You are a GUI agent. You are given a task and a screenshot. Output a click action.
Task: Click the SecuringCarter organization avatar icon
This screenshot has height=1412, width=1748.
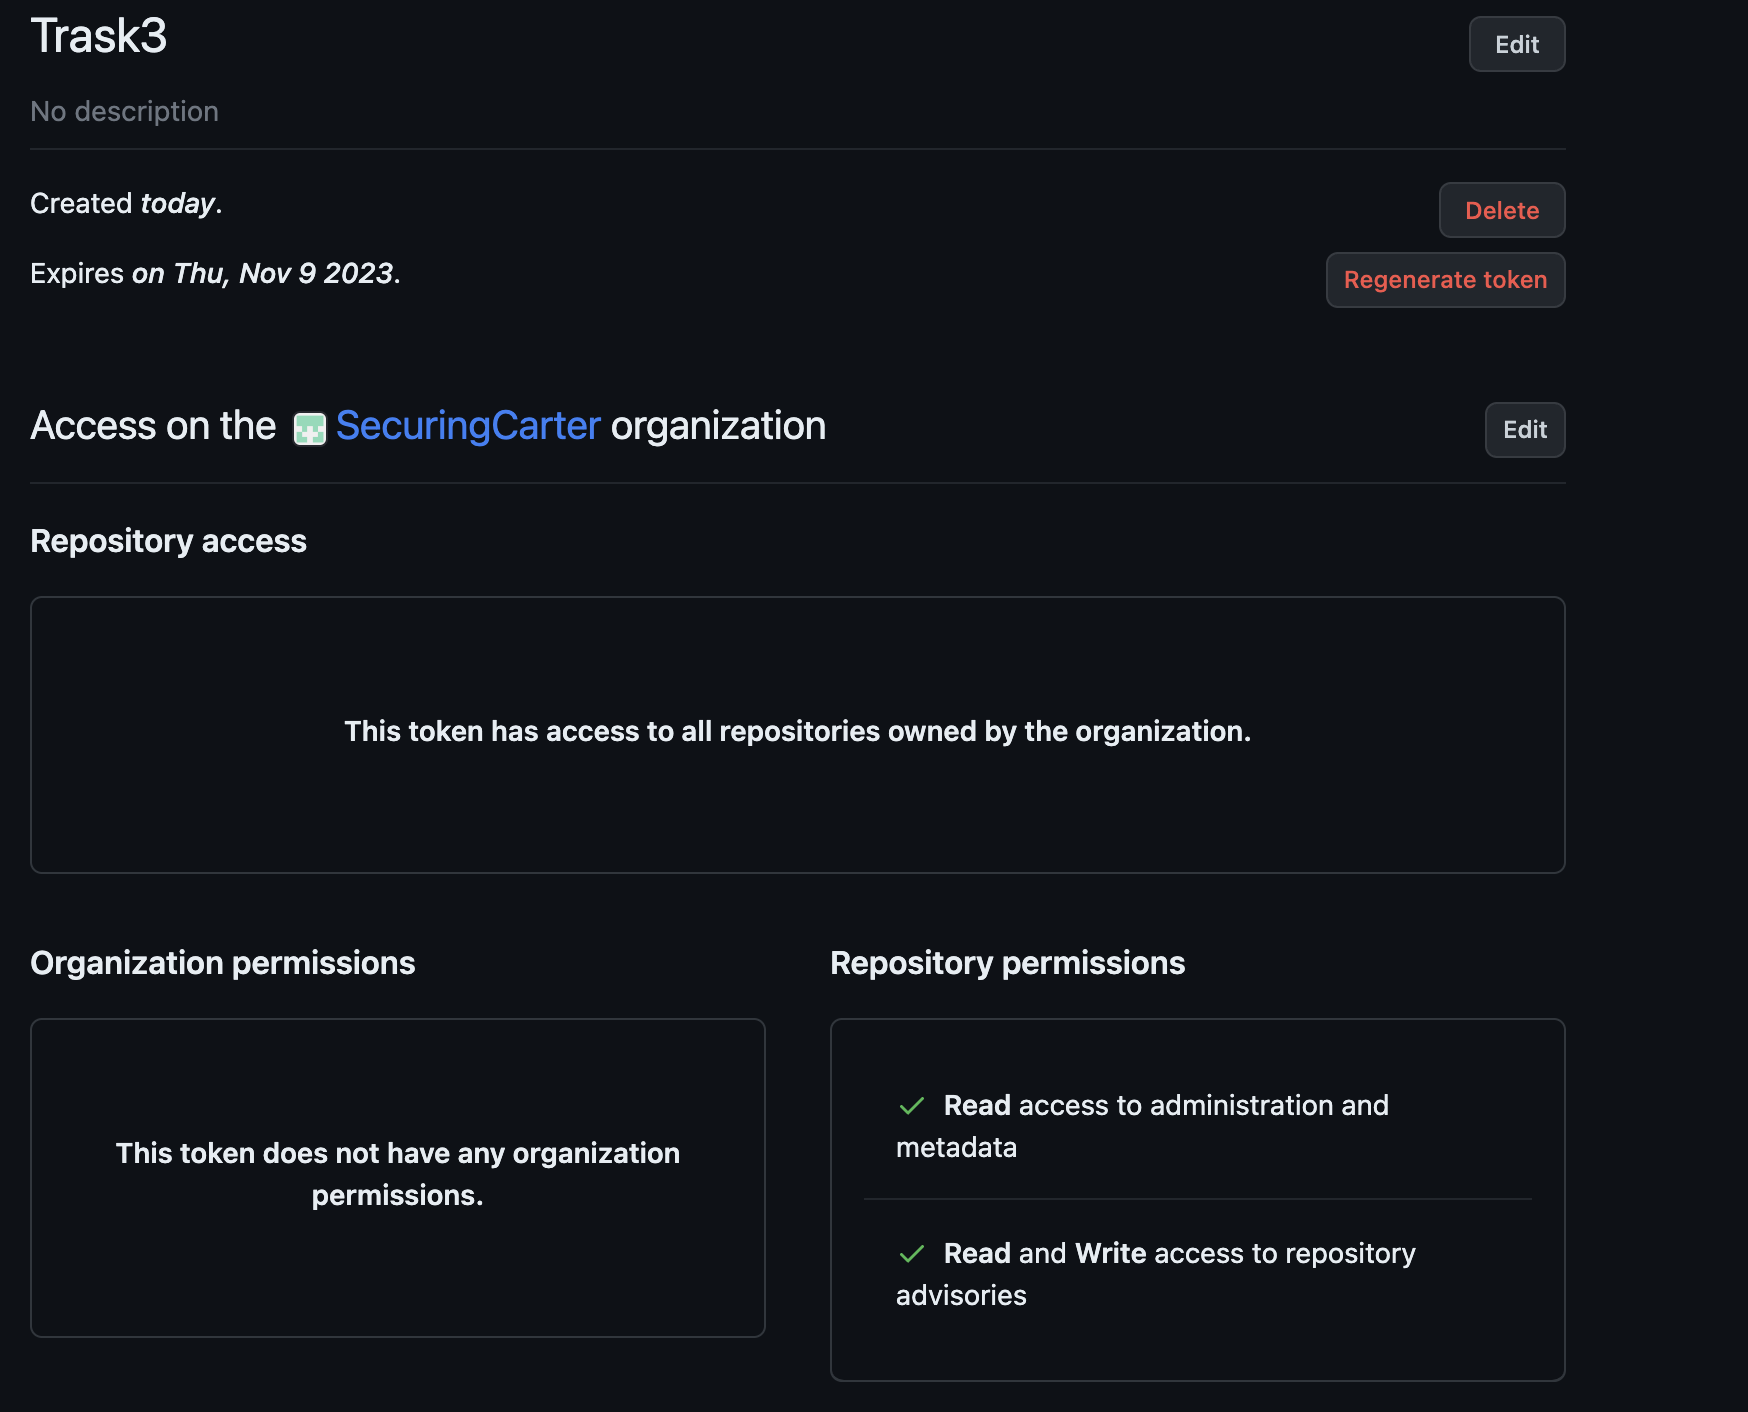pos(311,427)
